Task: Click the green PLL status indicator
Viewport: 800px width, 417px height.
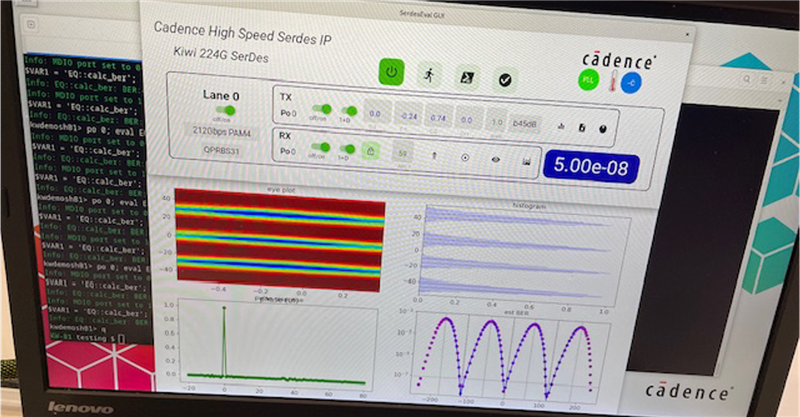Action: 589,80
